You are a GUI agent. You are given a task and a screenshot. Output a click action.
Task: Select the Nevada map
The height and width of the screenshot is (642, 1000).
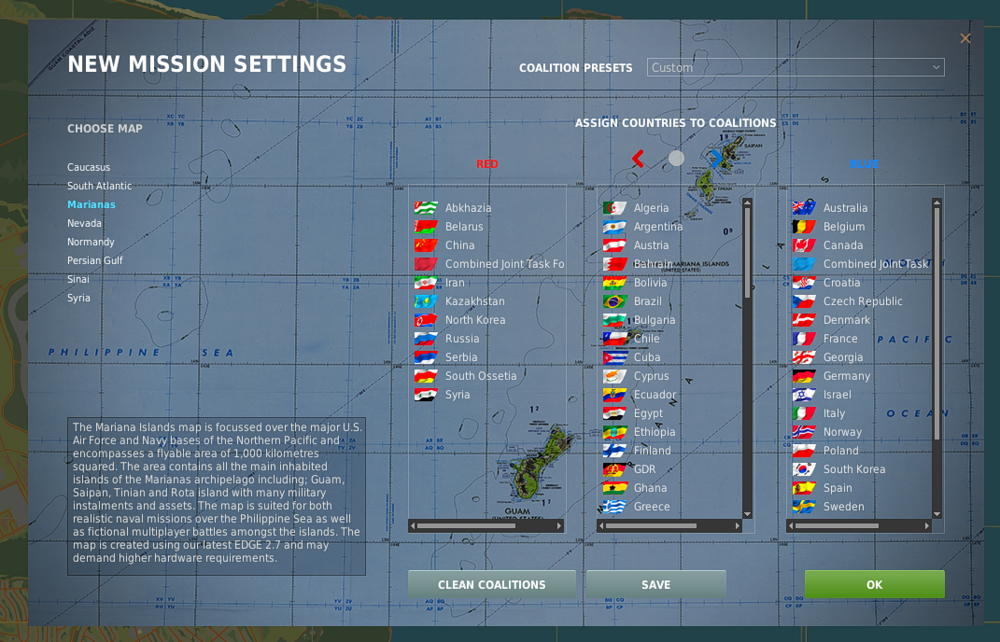click(84, 223)
